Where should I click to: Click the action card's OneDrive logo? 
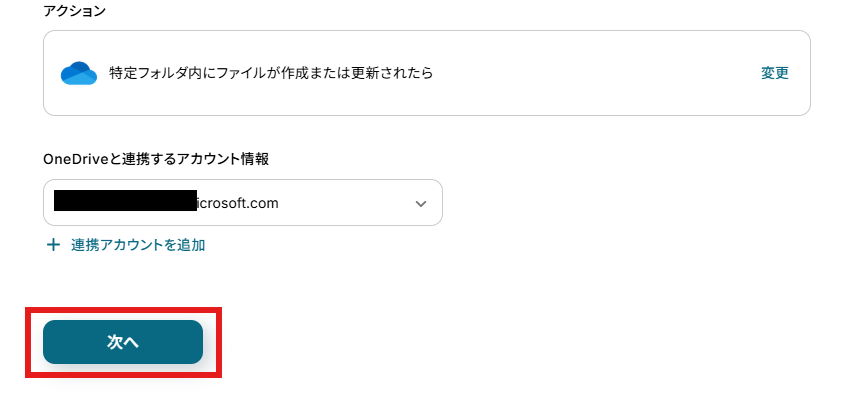pos(78,73)
